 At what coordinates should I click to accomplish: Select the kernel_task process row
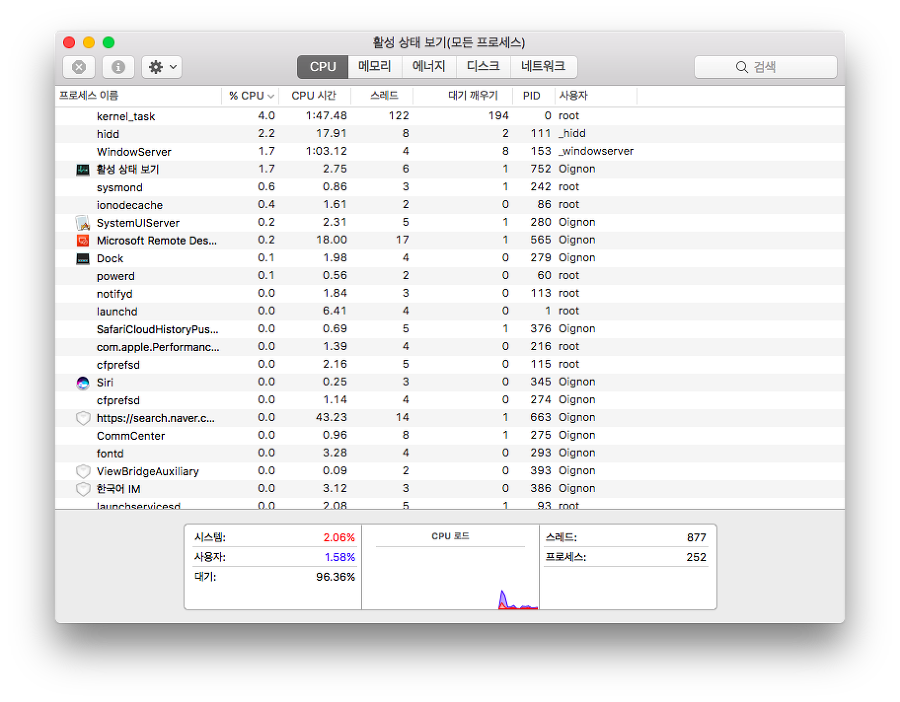450,116
